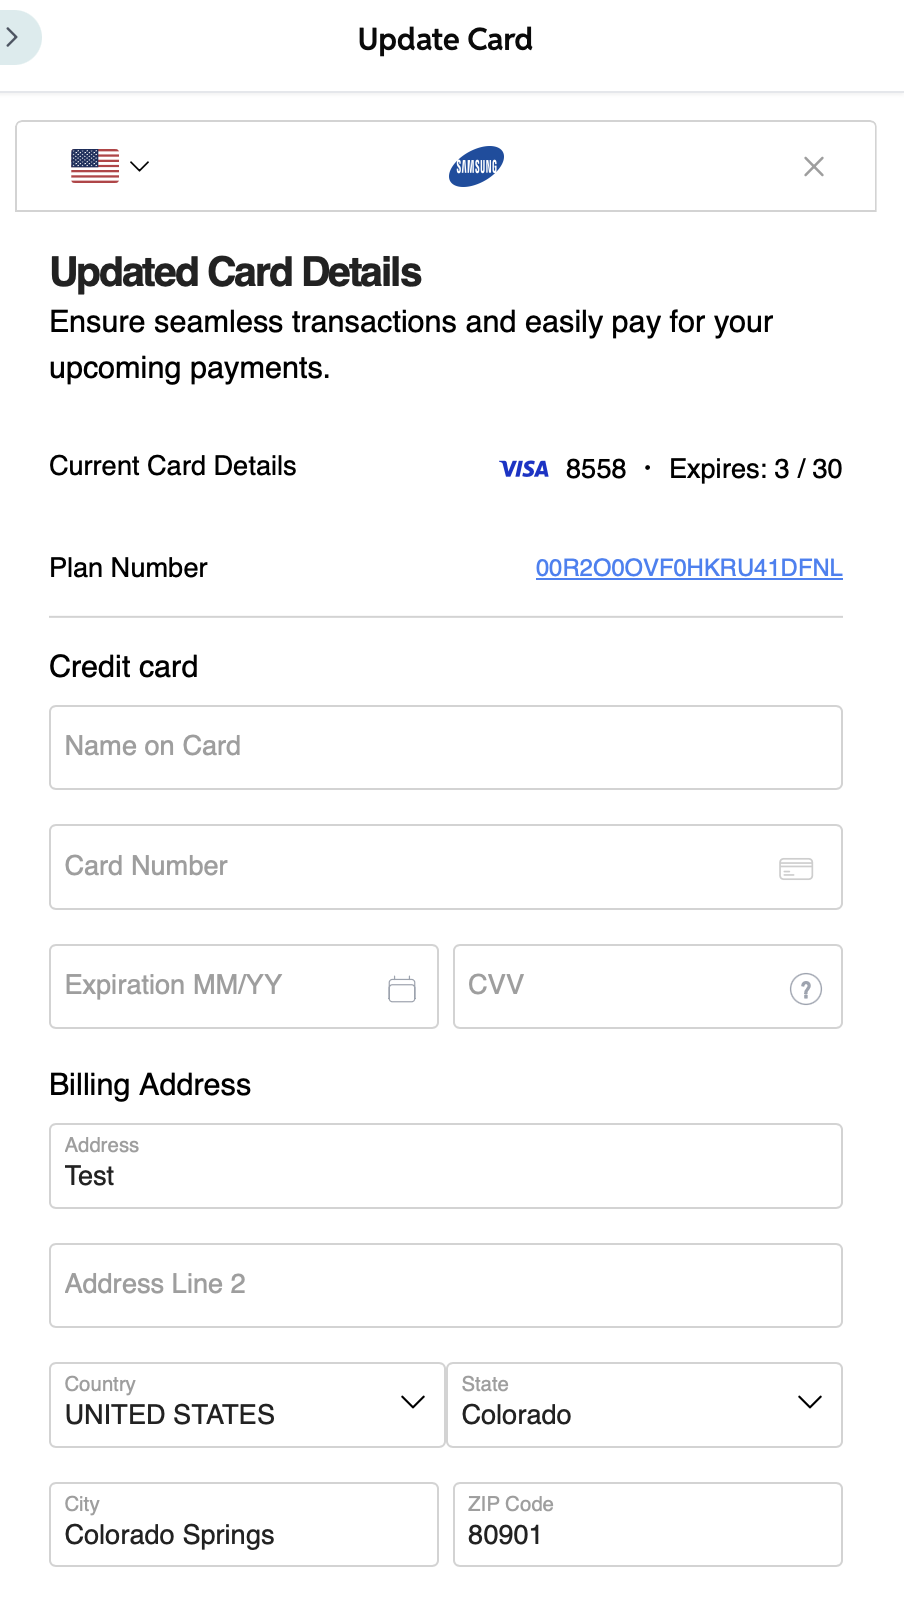
Task: Click the Update Card title
Action: 445,40
